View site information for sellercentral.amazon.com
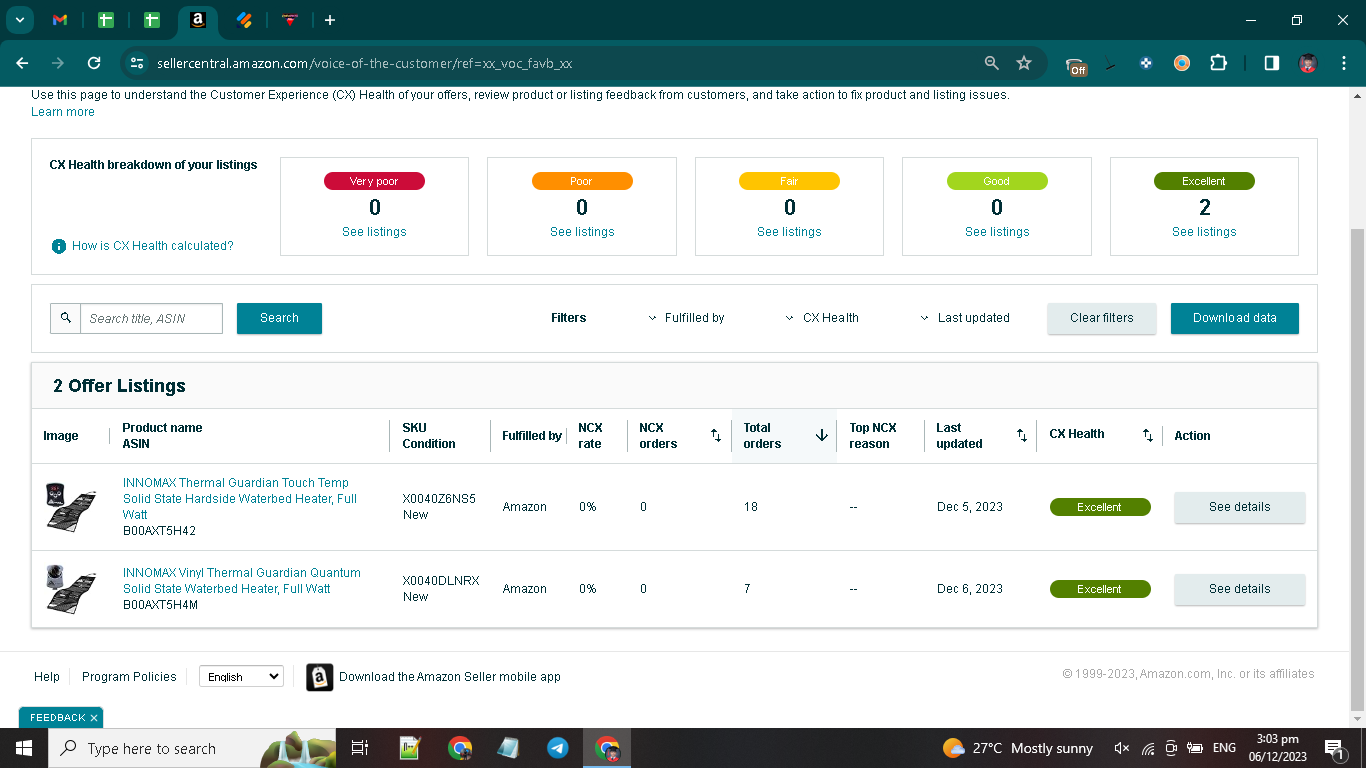Image resolution: width=1366 pixels, height=768 pixels. (x=138, y=63)
